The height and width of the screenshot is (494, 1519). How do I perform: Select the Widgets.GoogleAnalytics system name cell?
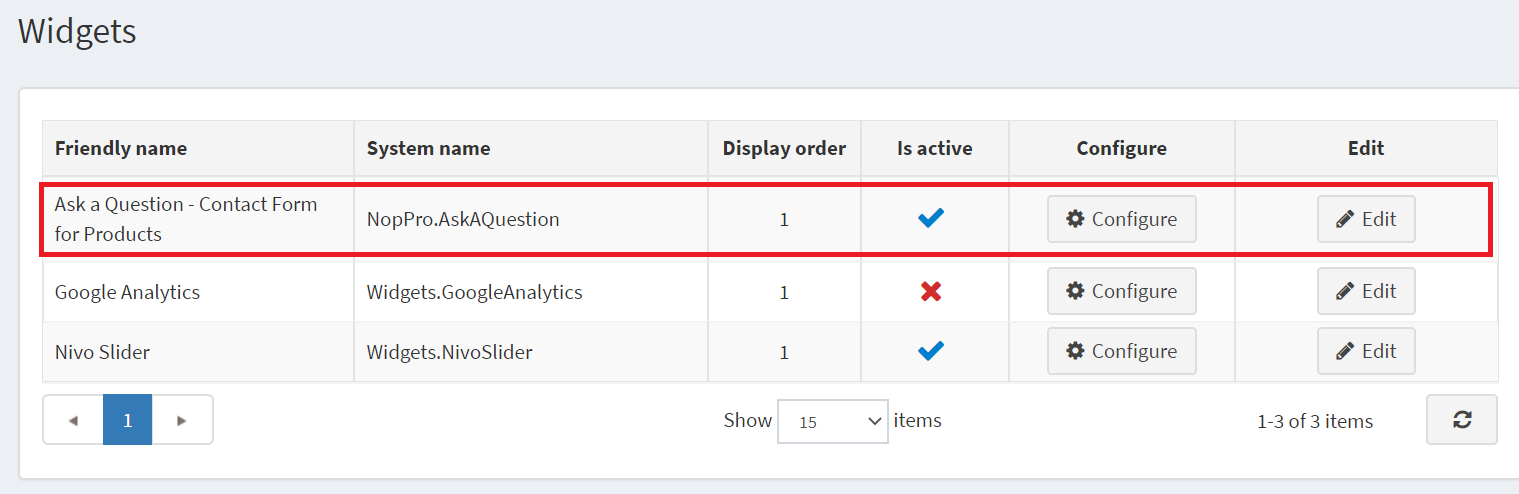click(x=531, y=292)
